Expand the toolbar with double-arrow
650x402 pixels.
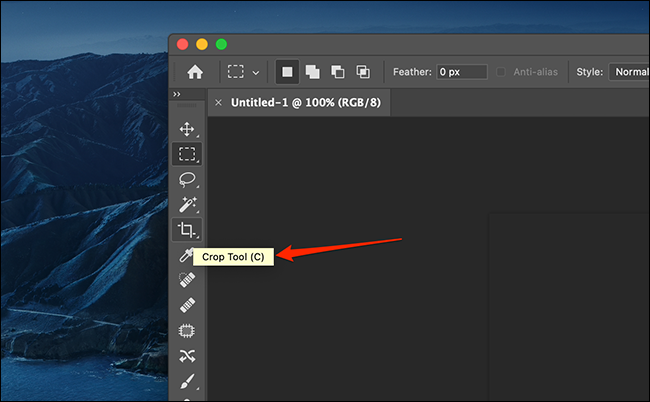pos(176,94)
